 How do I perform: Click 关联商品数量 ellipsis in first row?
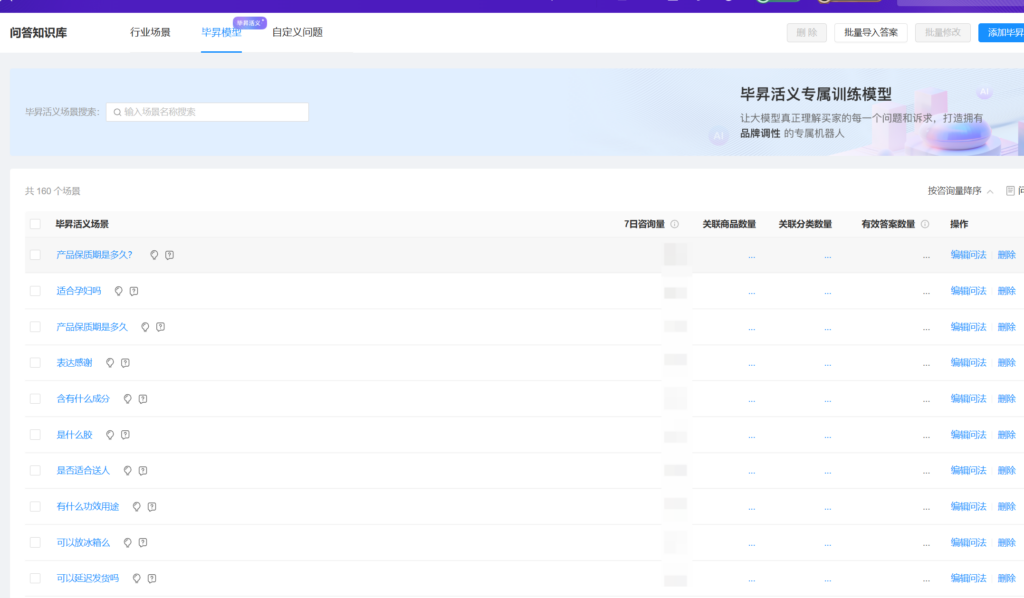pos(751,255)
